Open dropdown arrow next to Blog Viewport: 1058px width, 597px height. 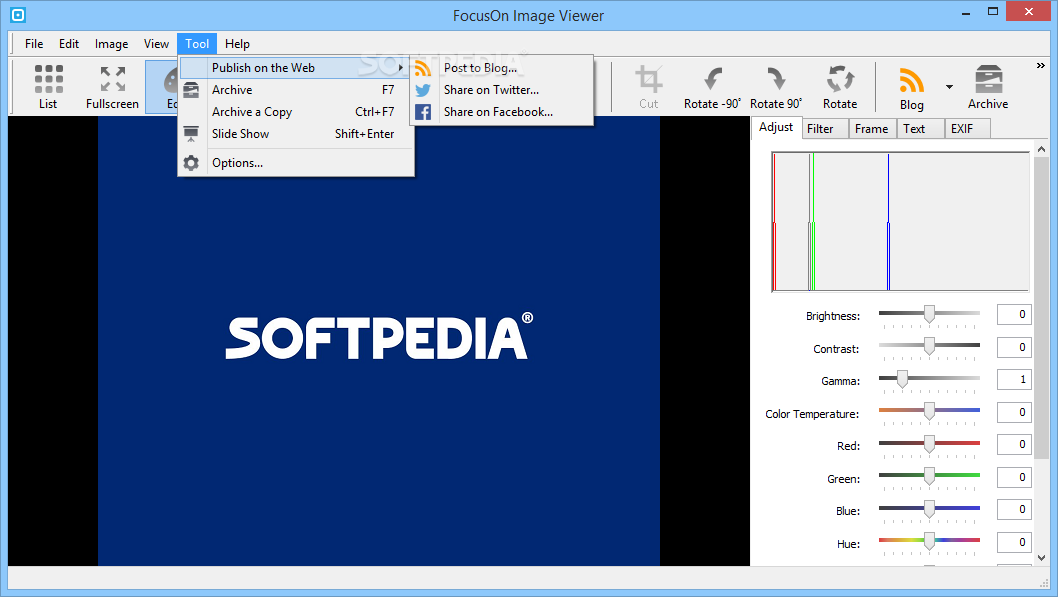(949, 87)
